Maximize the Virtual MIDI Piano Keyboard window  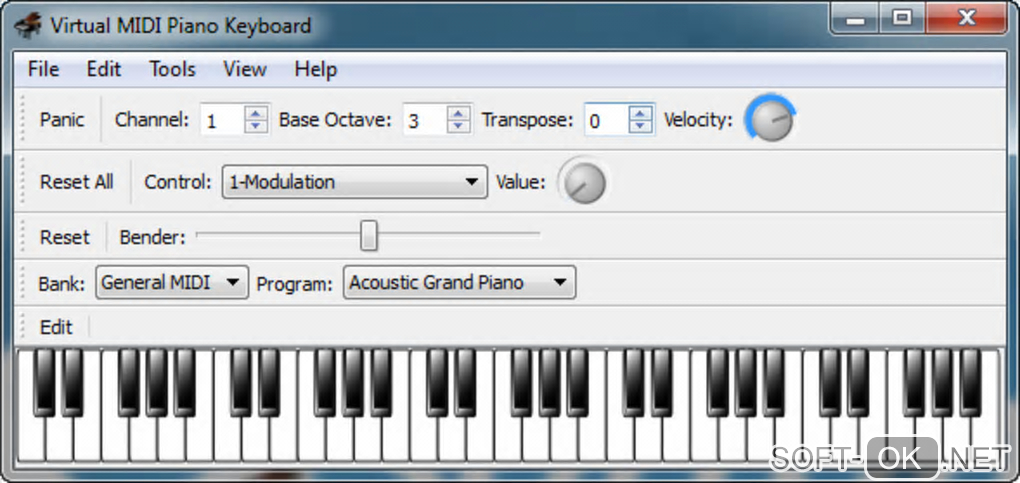[902, 20]
